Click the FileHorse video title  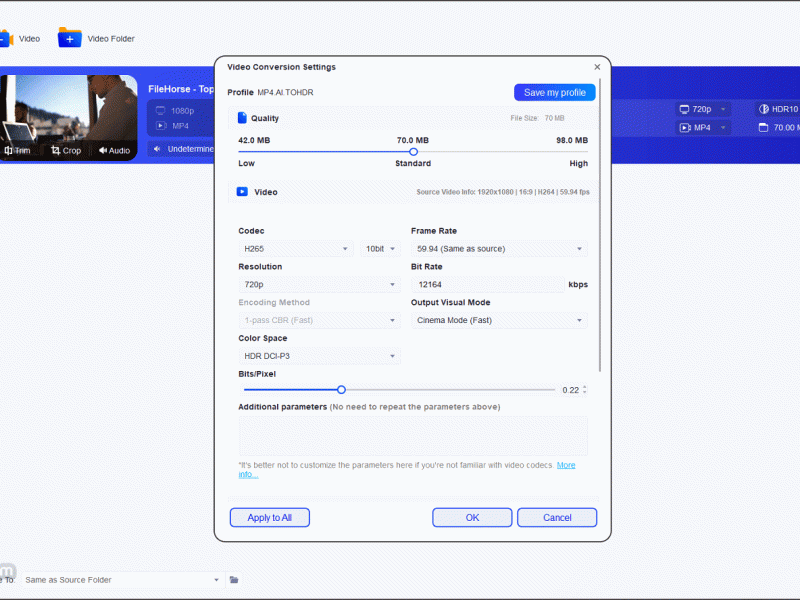181,89
